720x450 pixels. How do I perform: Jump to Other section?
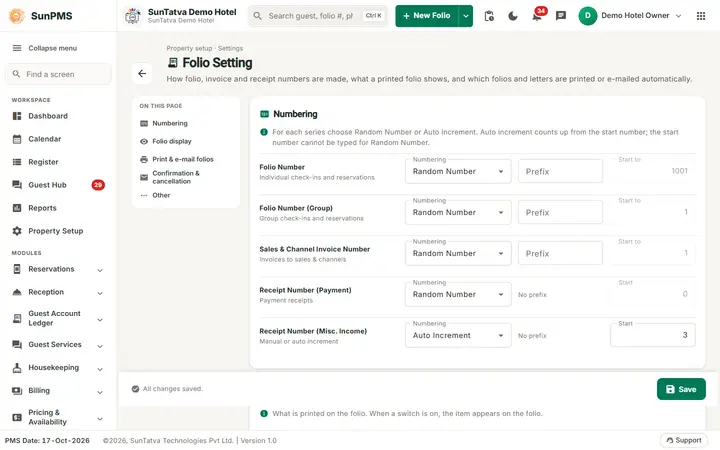[x=161, y=195]
